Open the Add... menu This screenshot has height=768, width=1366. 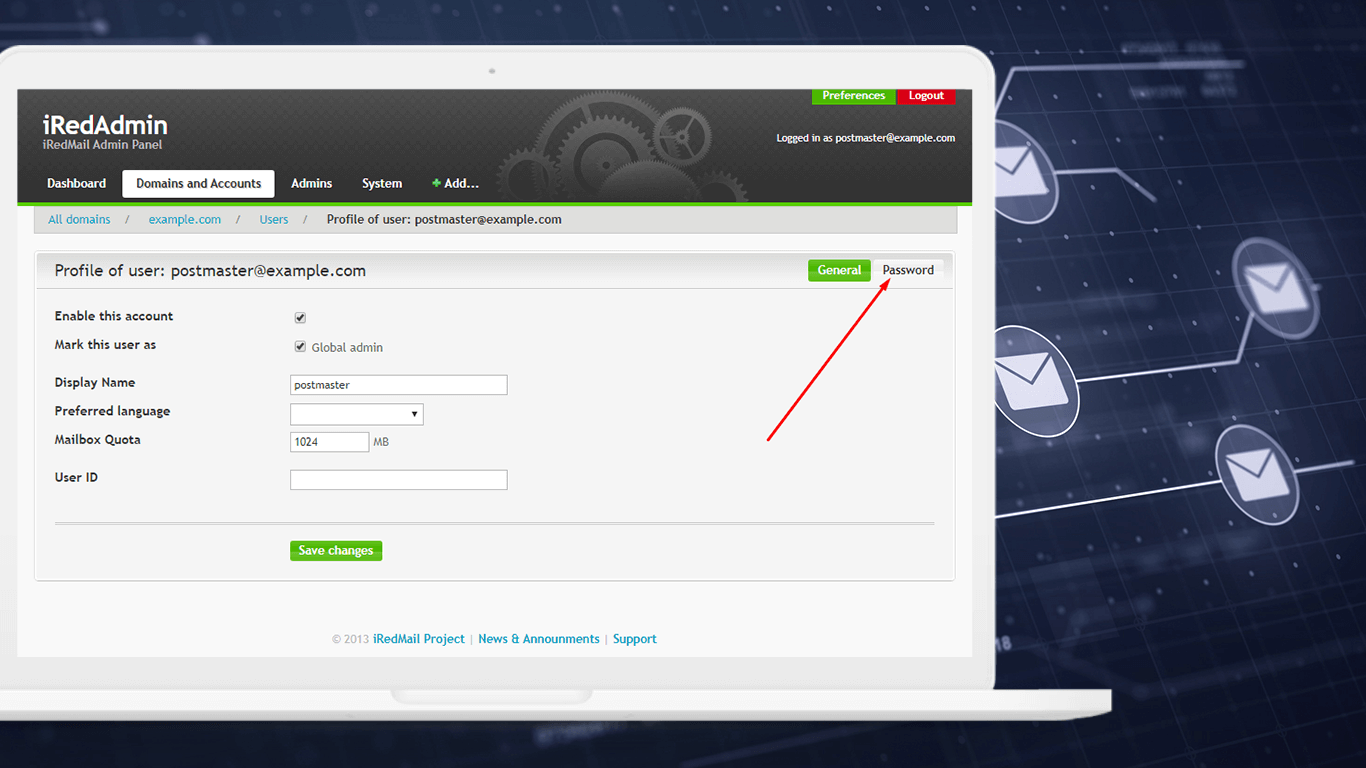pos(456,184)
